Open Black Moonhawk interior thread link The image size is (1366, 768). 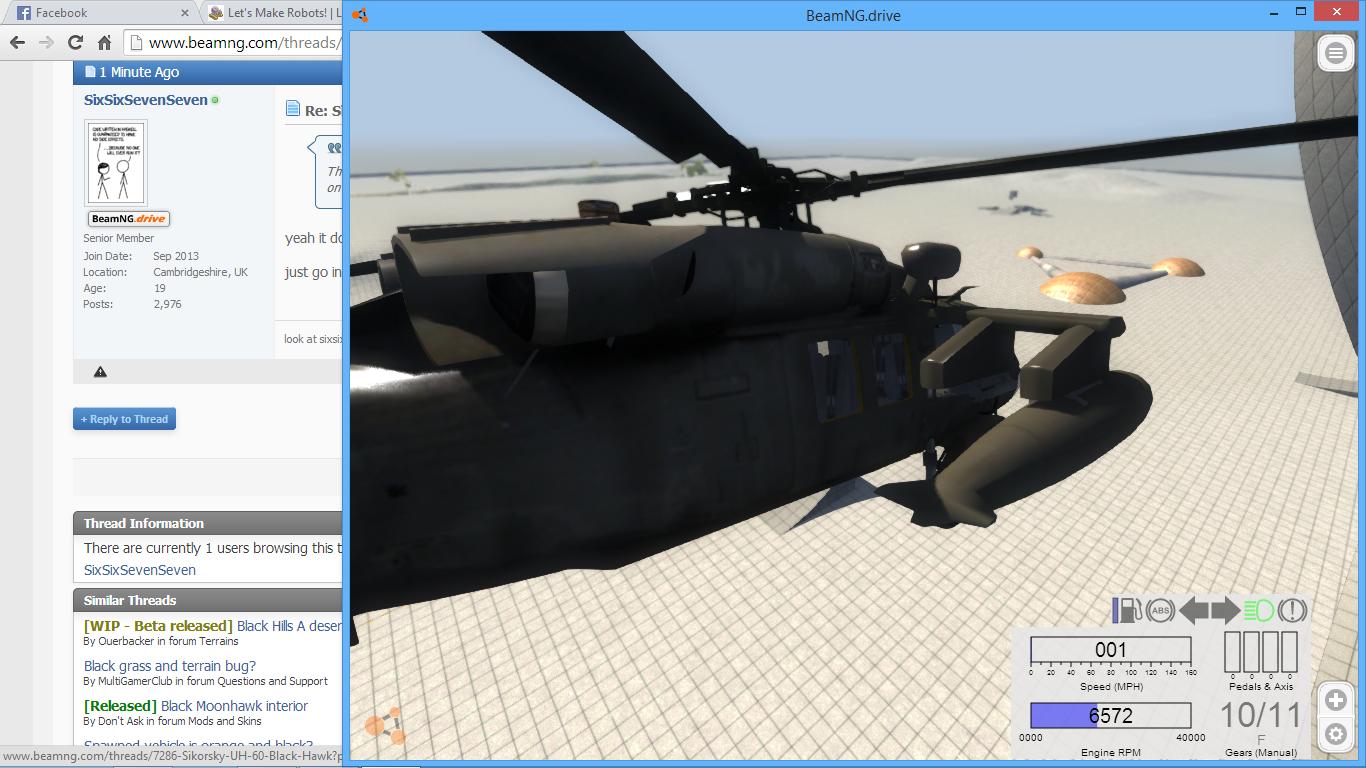point(234,706)
